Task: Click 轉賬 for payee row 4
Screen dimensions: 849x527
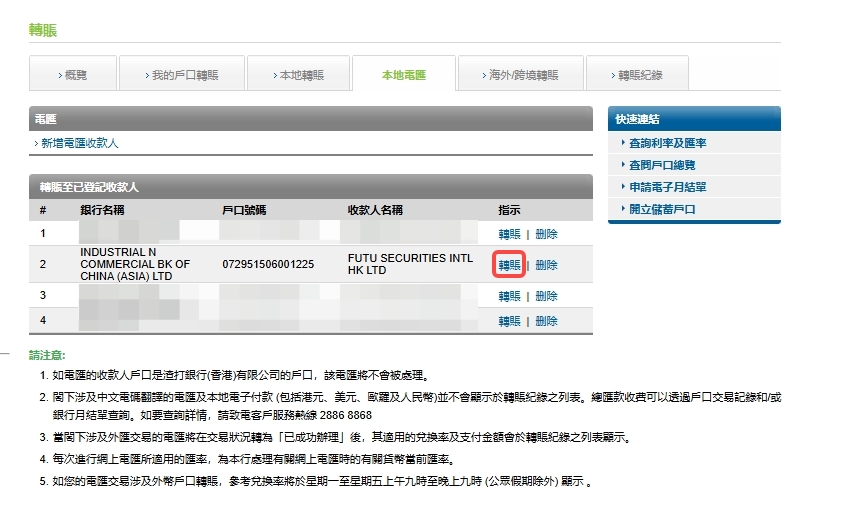Action: click(509, 321)
